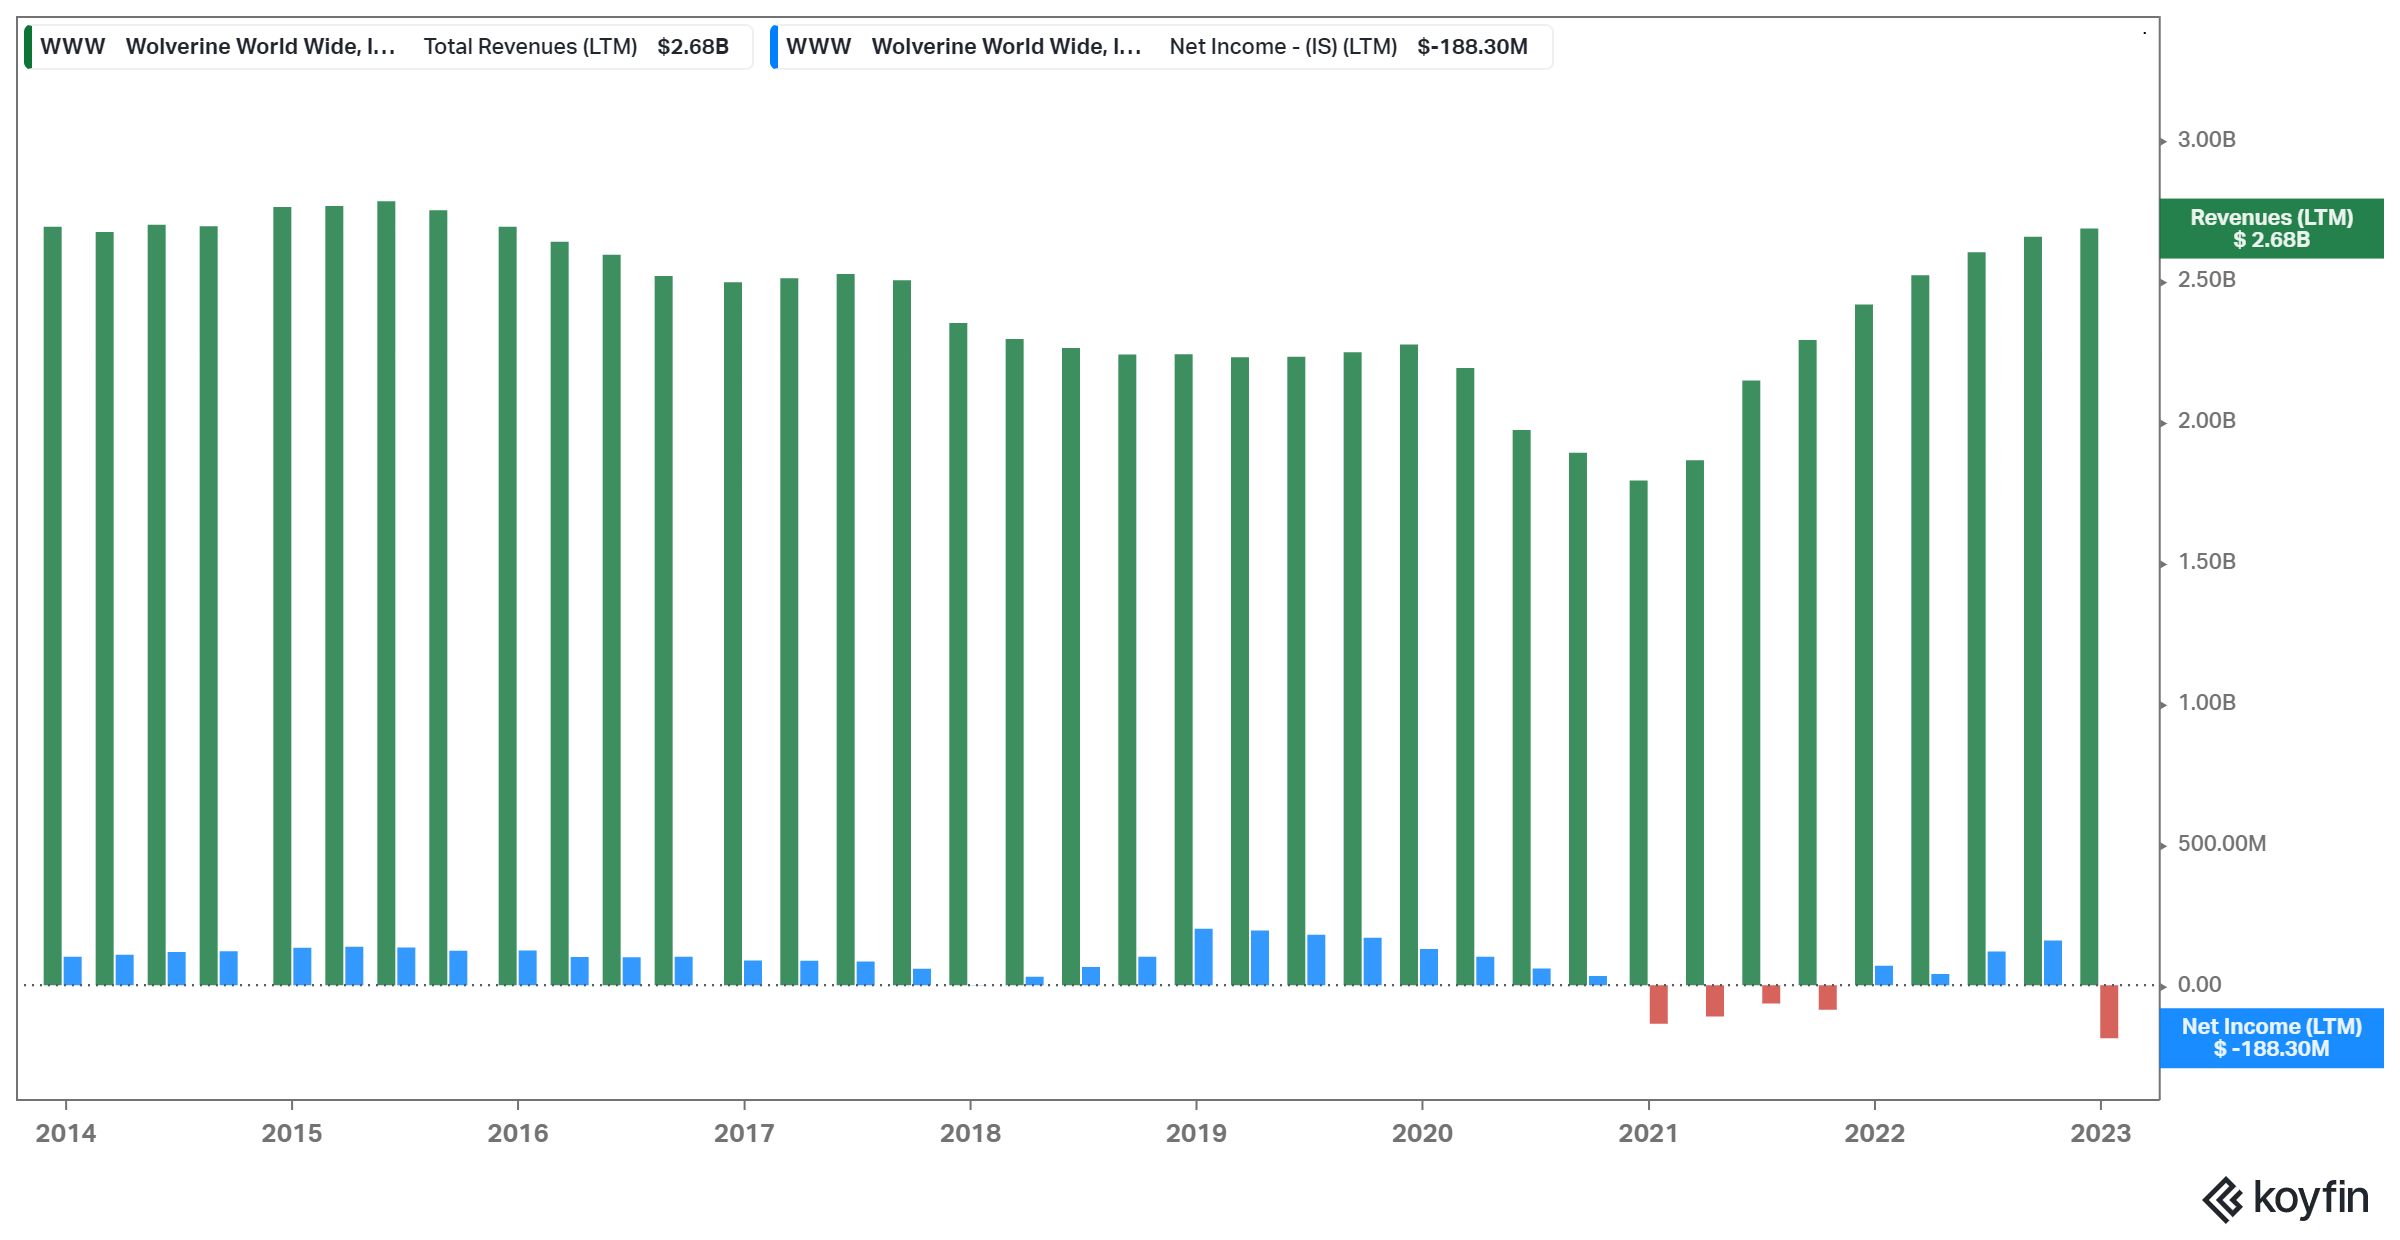Click the Koyfin logo icon
Image resolution: width=2400 pixels, height=1240 pixels.
pyautogui.click(x=2223, y=1199)
